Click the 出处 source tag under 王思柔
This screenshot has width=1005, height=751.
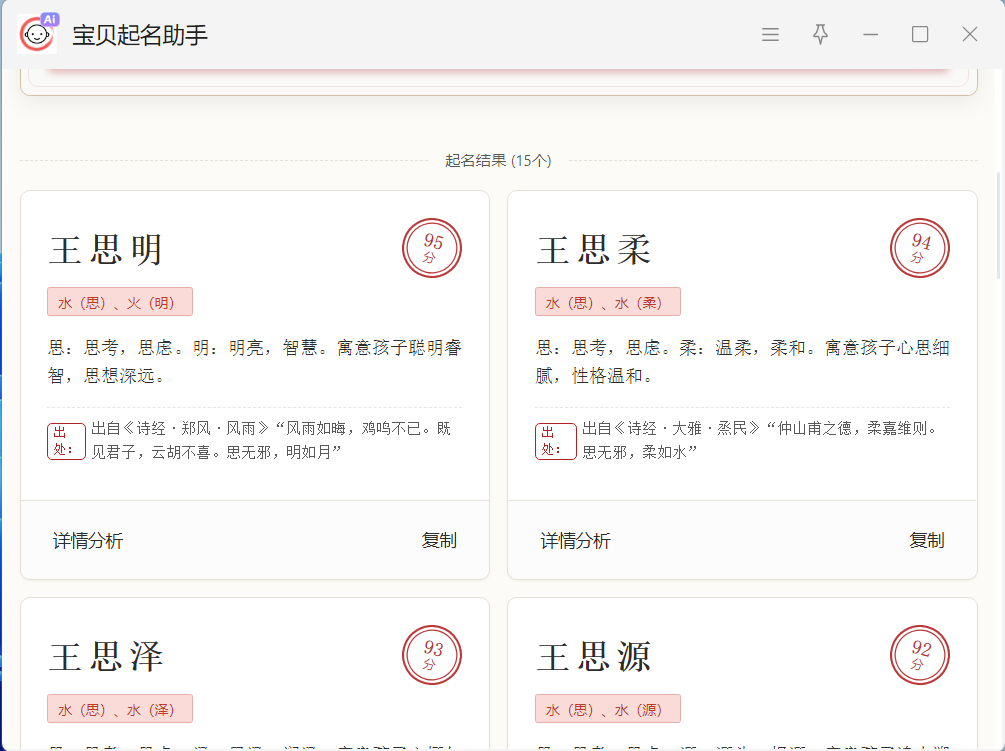coord(555,441)
